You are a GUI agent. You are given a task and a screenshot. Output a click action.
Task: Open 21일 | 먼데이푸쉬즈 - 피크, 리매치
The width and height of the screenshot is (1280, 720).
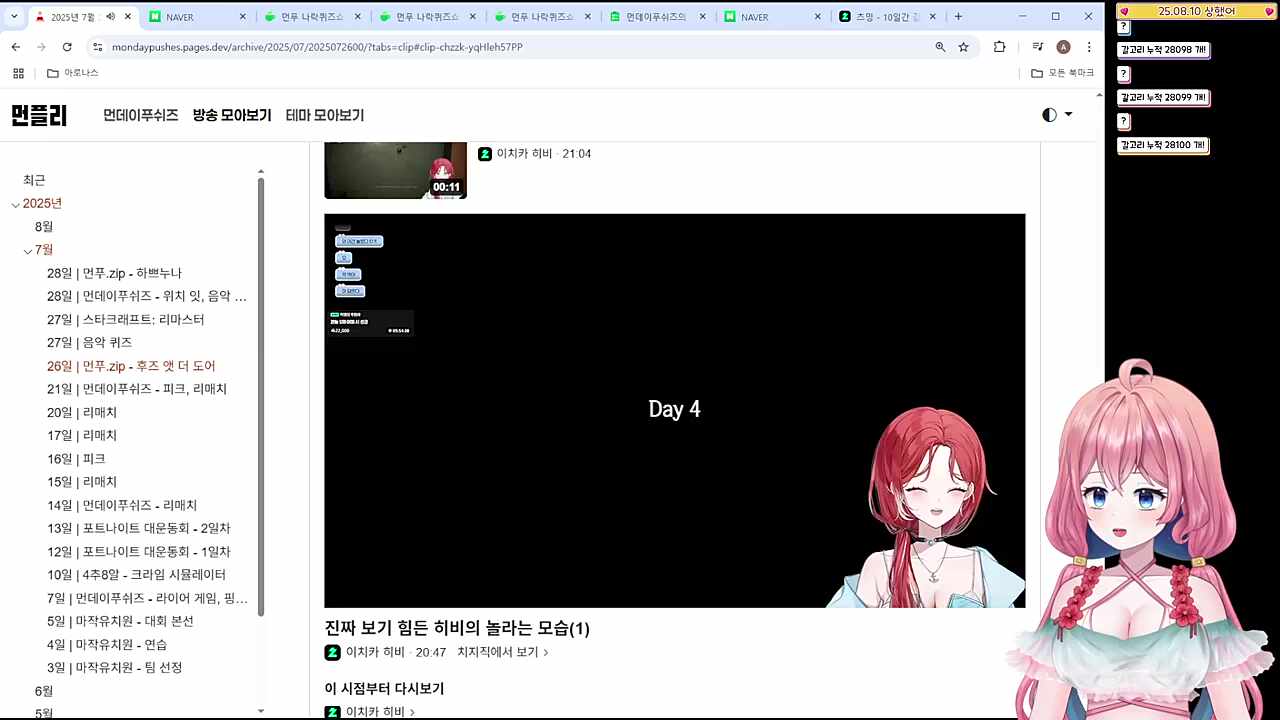(x=137, y=389)
